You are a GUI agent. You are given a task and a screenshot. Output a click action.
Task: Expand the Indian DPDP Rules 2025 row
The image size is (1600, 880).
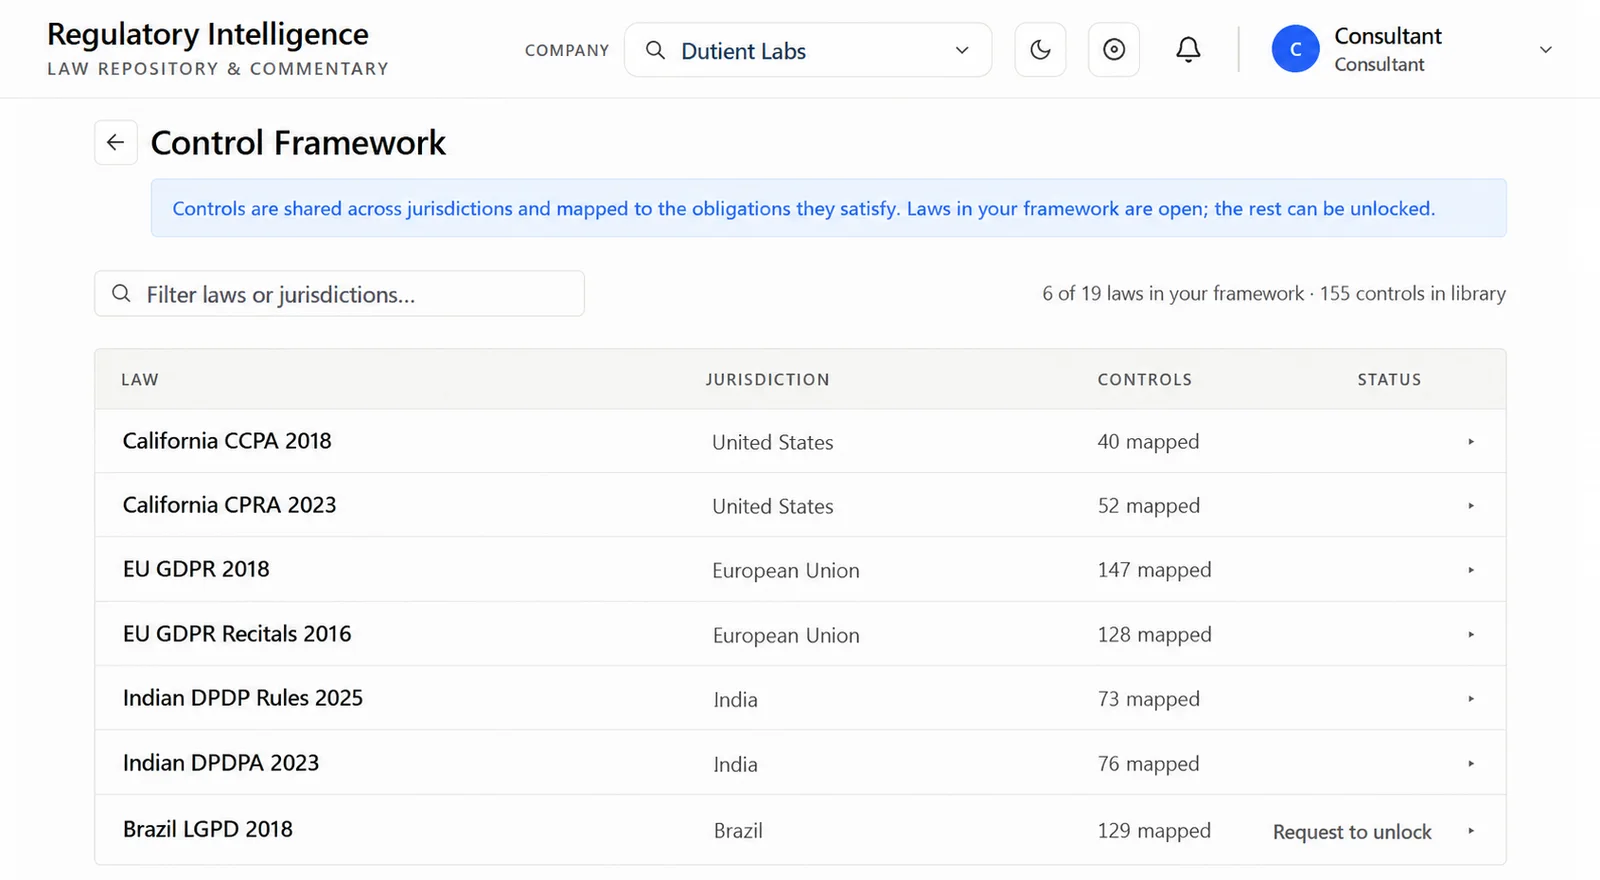(x=1471, y=699)
